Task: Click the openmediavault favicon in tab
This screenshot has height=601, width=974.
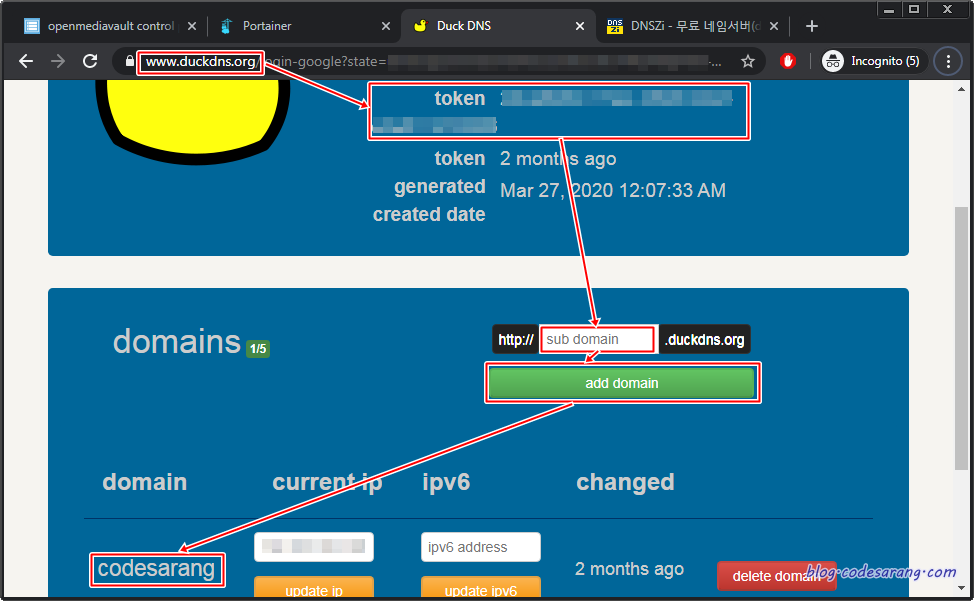Action: 31,26
